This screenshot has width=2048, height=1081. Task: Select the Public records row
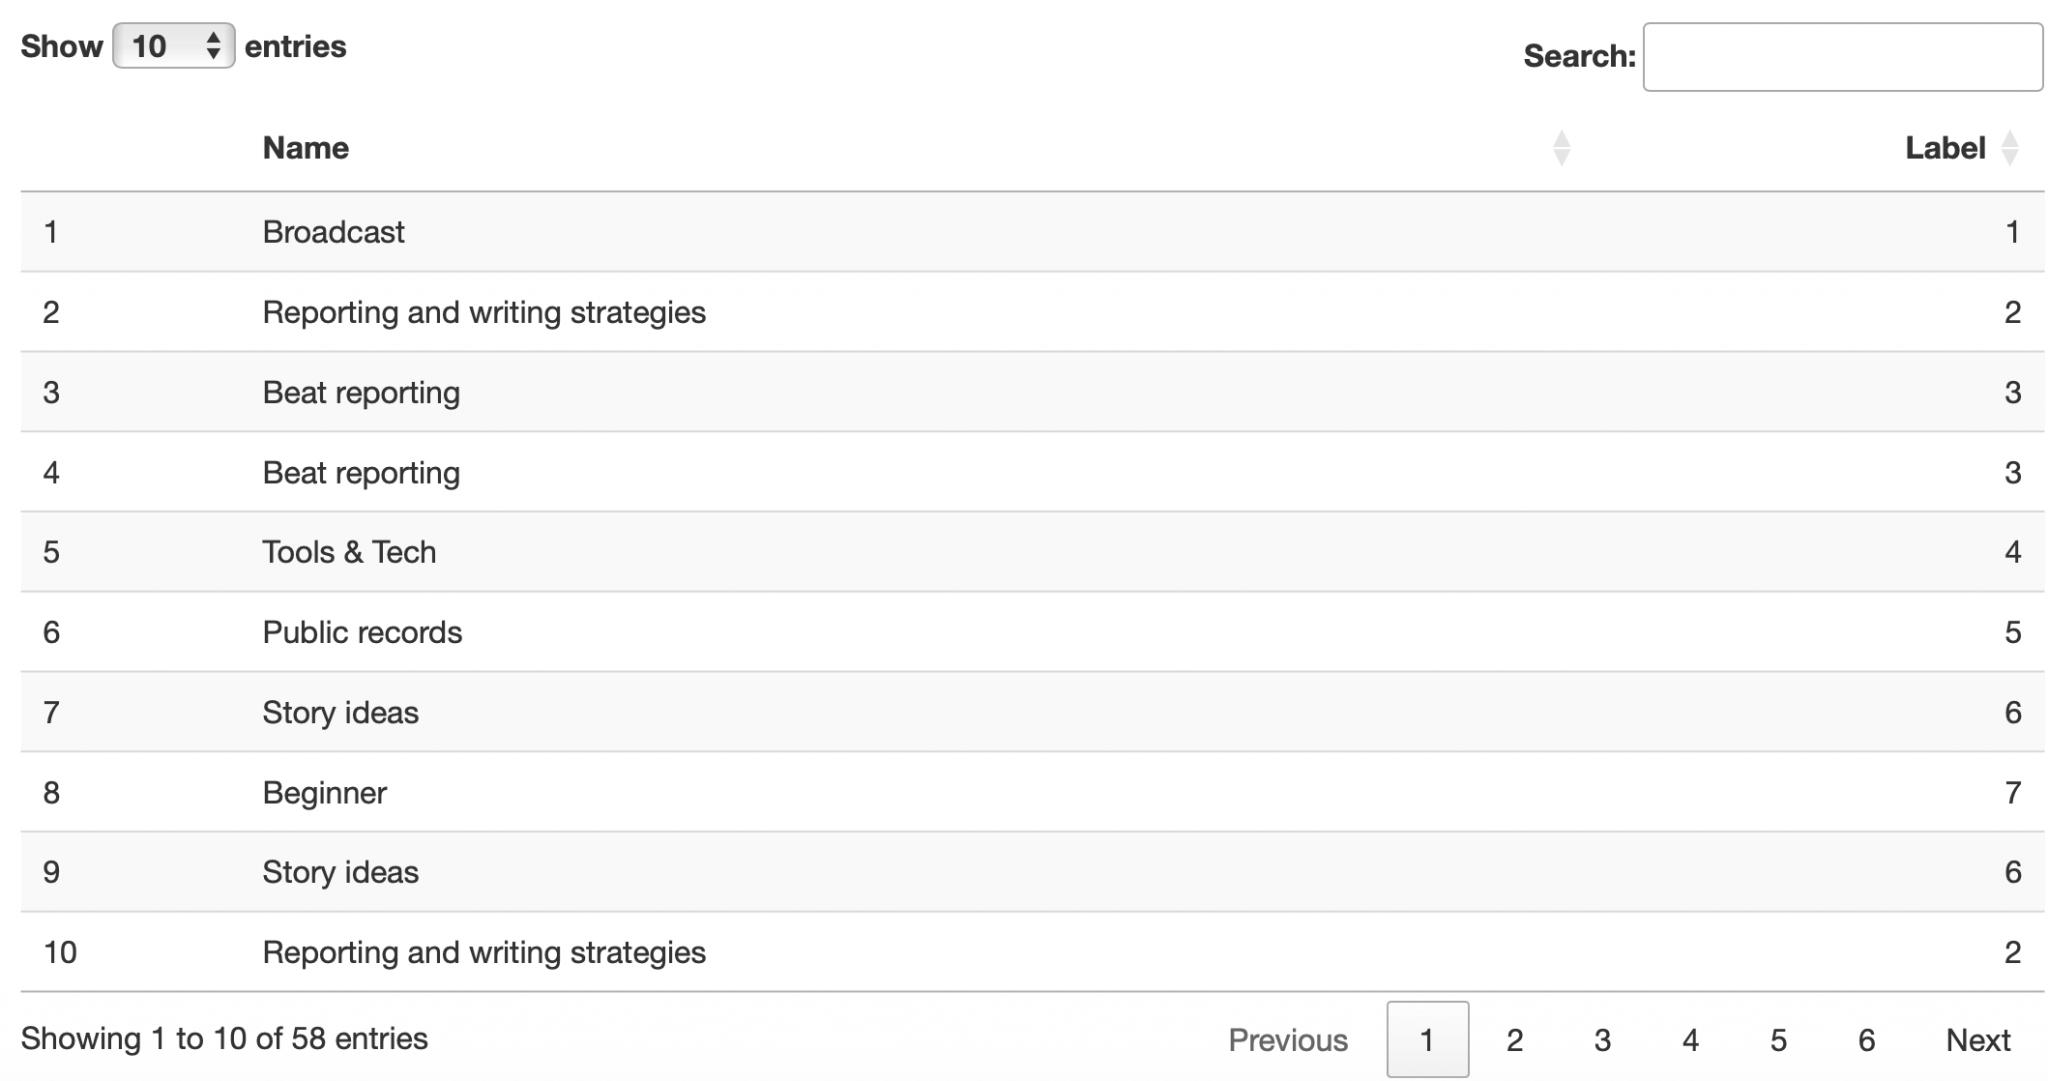(362, 632)
